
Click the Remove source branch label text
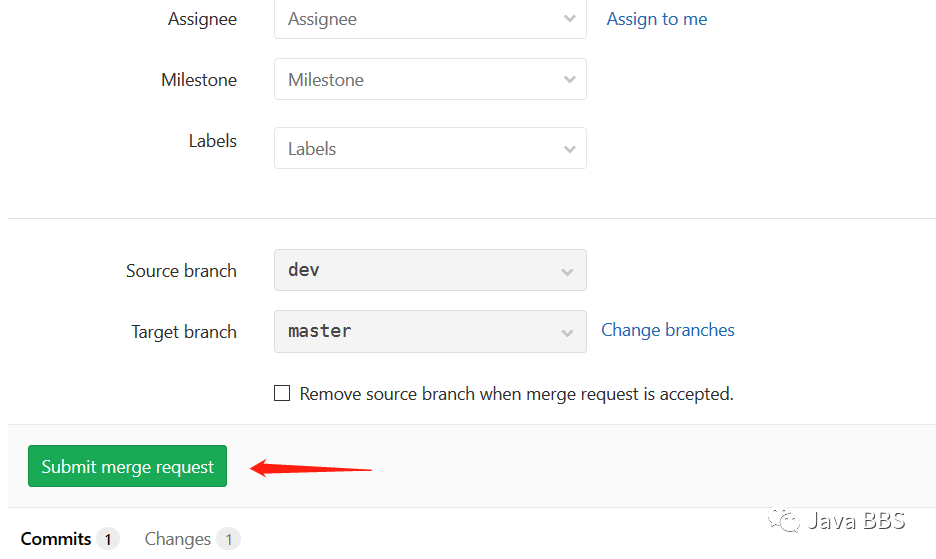point(516,394)
